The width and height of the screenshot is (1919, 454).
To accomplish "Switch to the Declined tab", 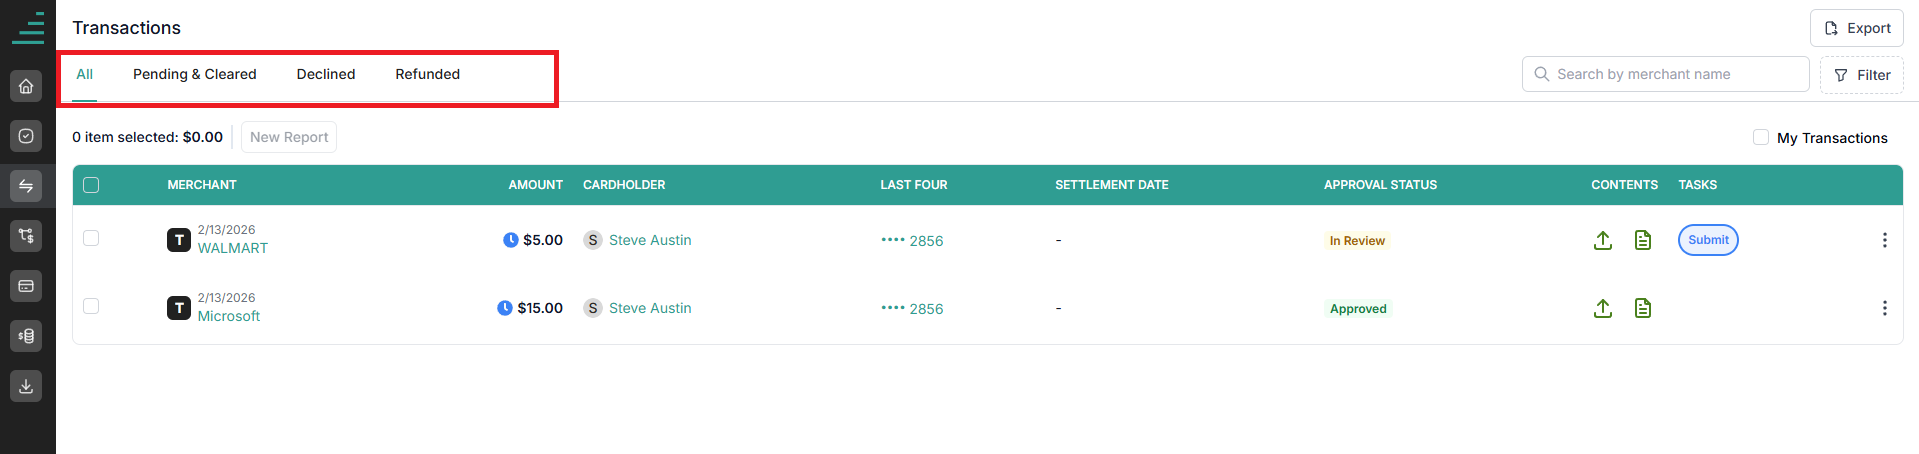I will [326, 74].
